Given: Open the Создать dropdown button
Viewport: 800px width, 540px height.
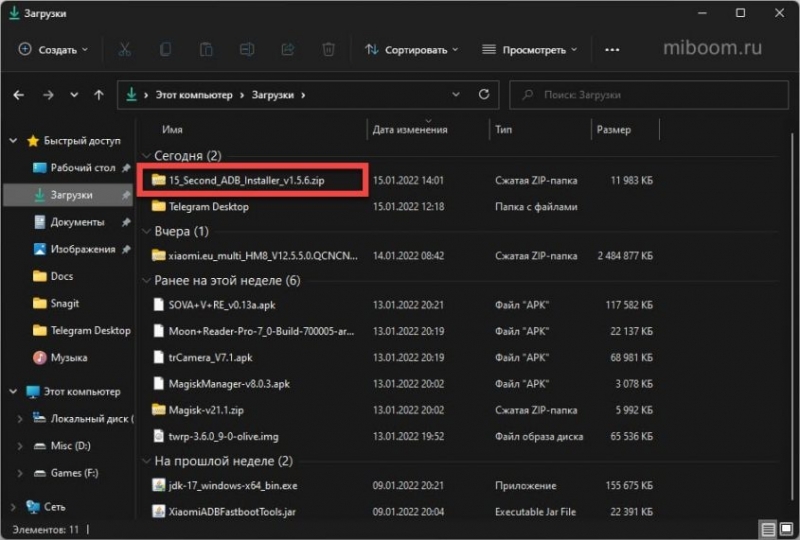Looking at the screenshot, I should [54, 50].
